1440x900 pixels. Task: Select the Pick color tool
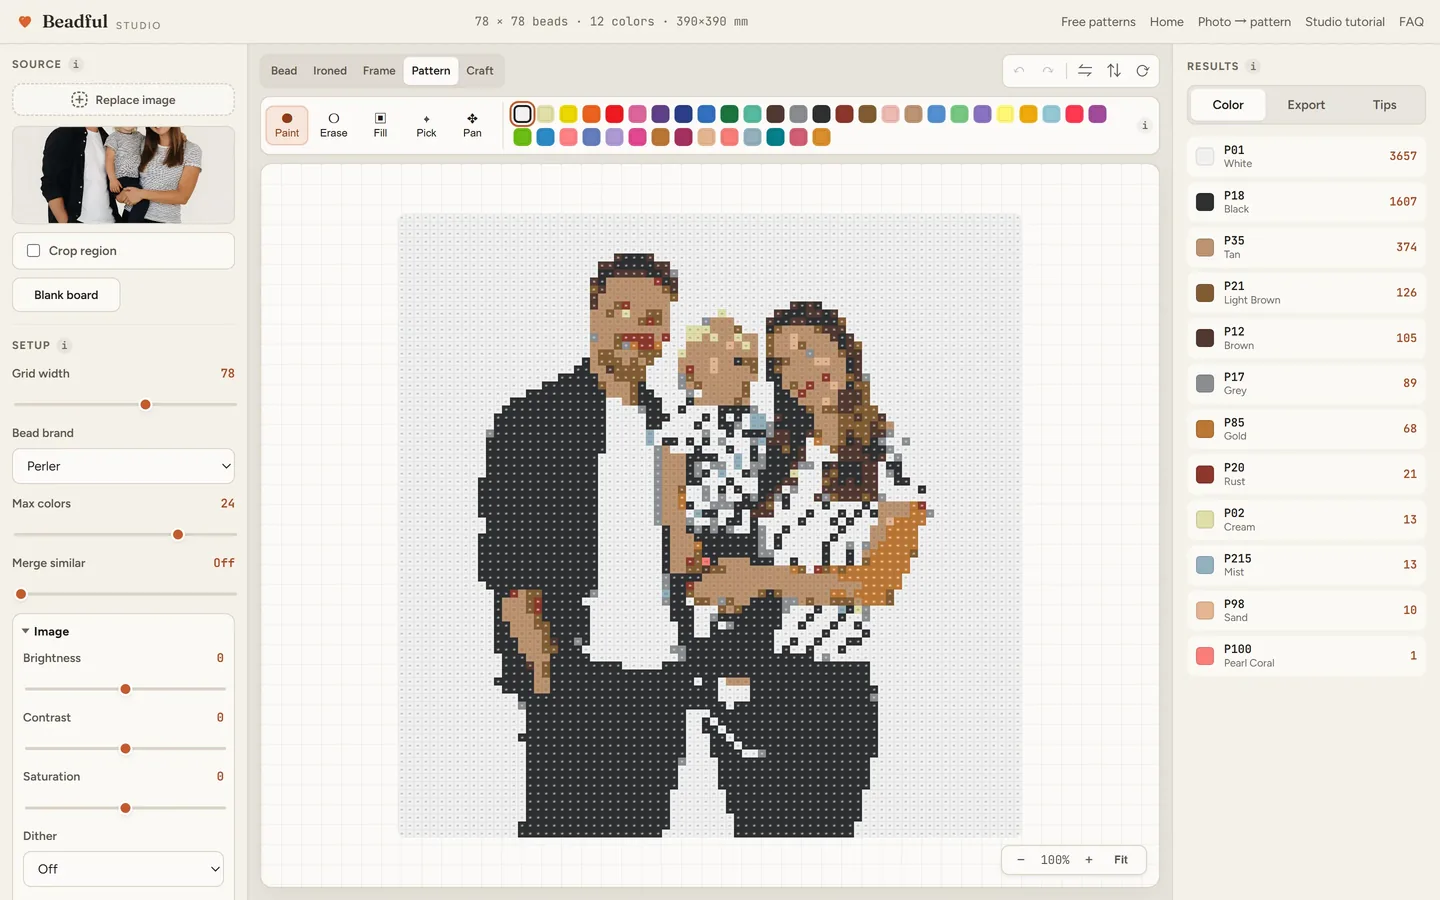(x=426, y=125)
